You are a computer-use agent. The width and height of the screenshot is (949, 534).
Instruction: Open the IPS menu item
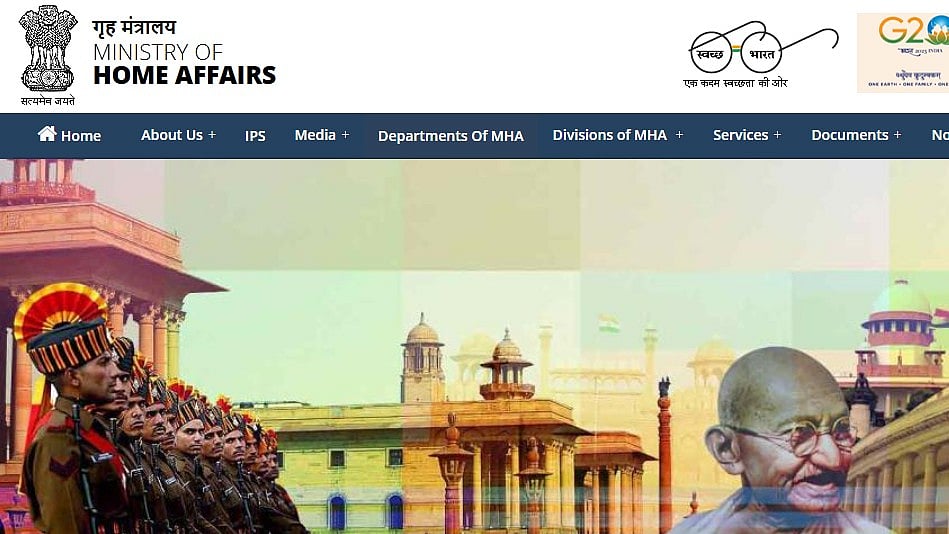255,136
